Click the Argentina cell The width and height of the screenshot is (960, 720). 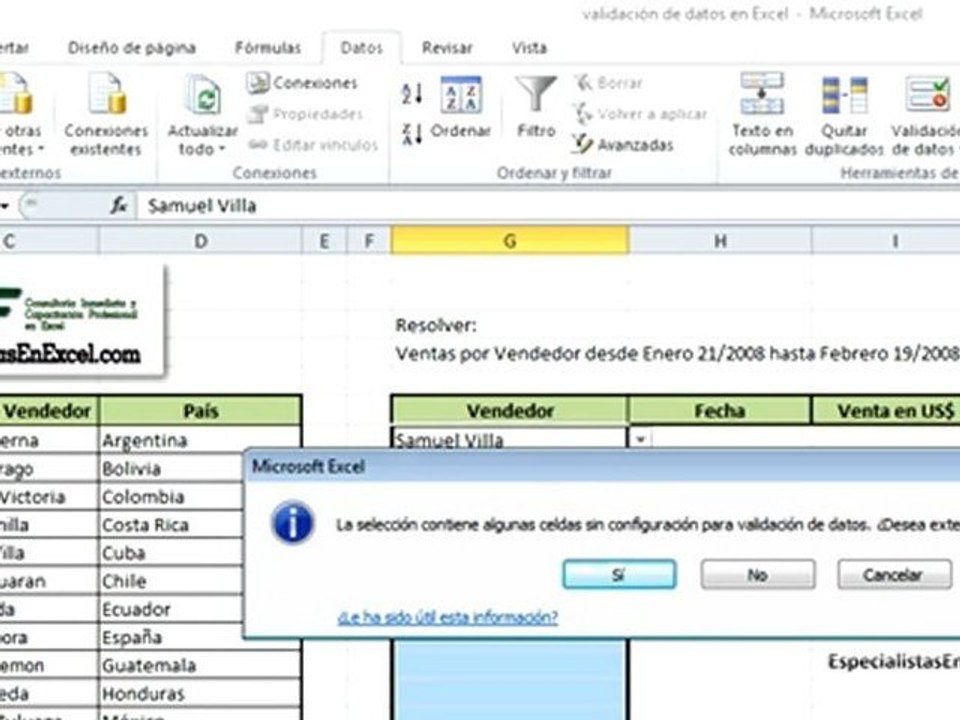click(200, 440)
